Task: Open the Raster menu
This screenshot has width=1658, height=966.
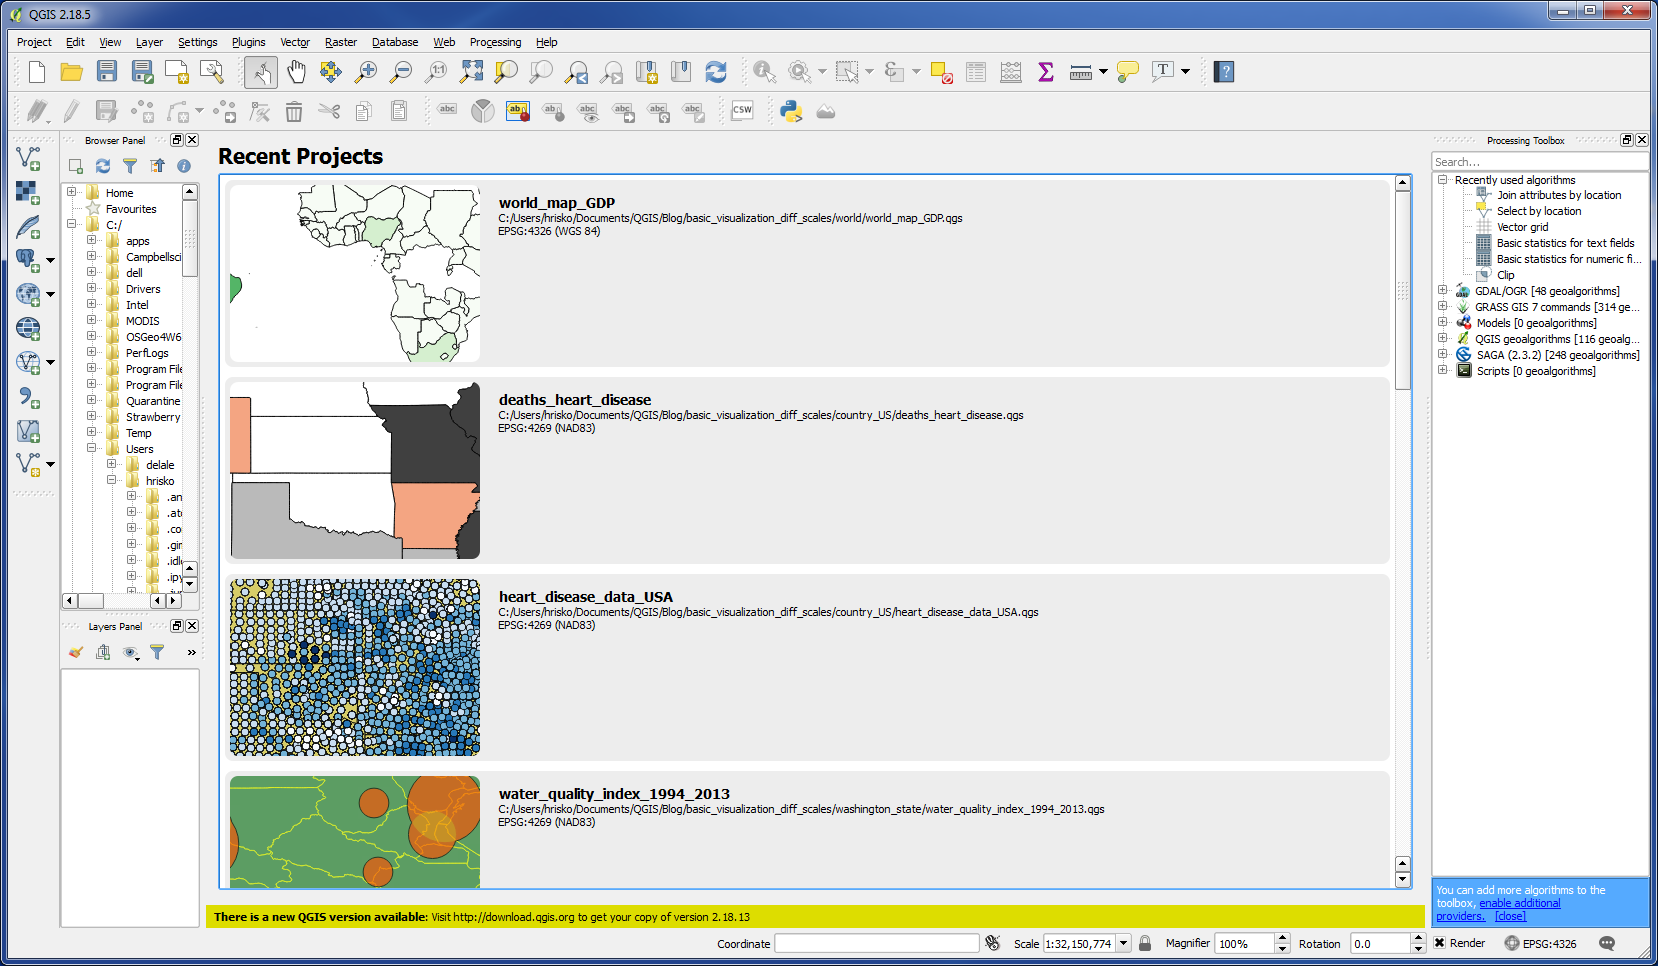Action: pos(340,42)
